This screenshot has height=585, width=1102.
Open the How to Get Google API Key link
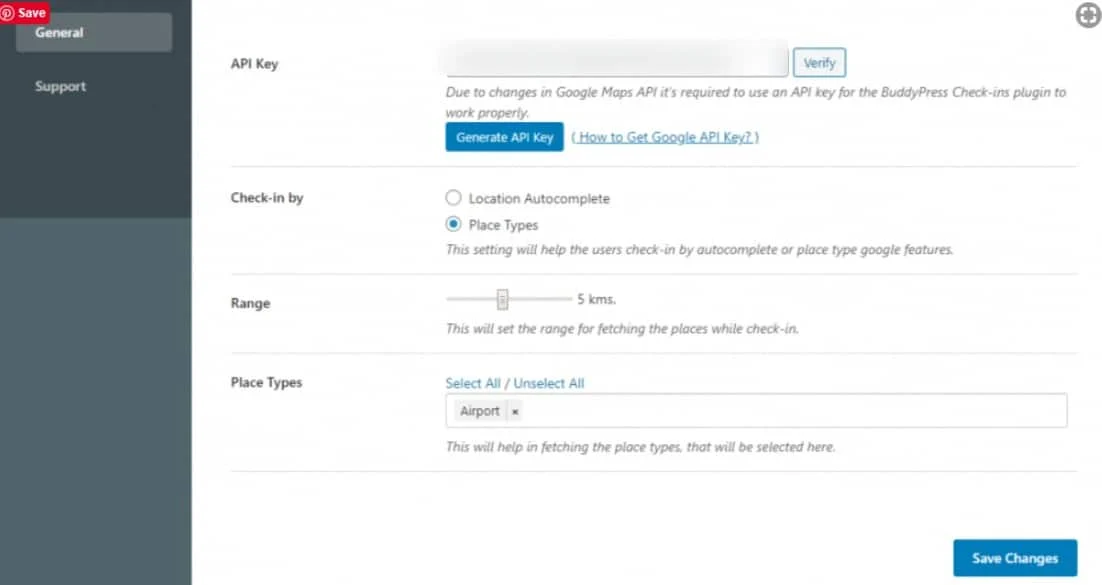pos(665,137)
